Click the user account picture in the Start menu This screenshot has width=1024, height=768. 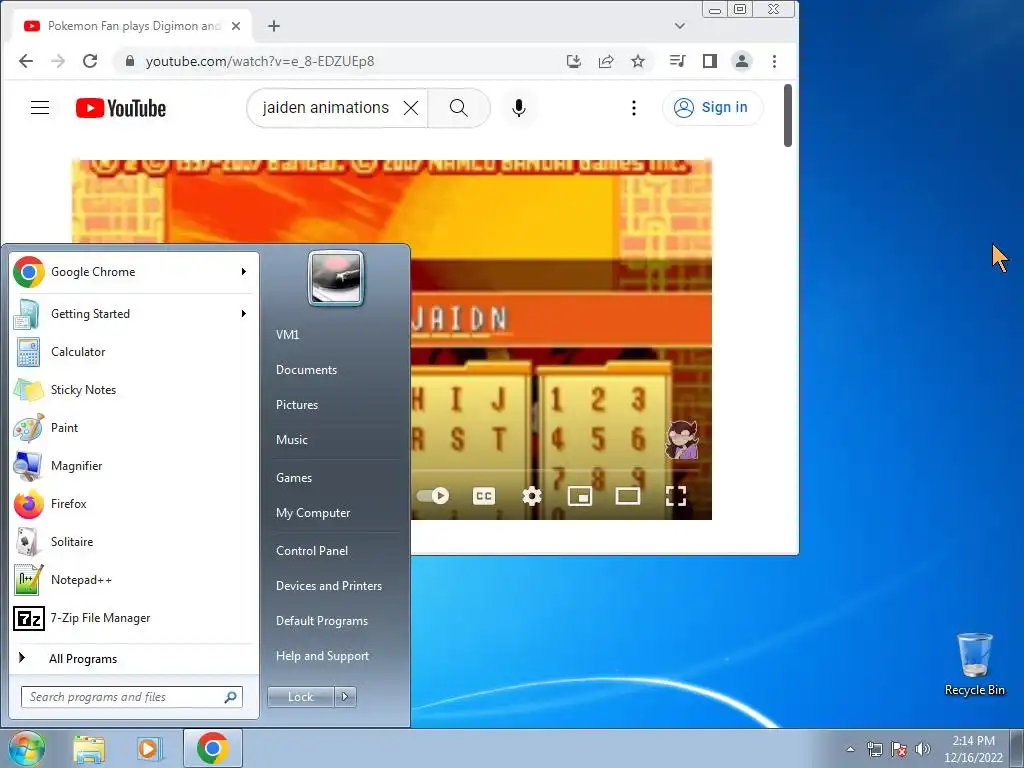point(336,278)
